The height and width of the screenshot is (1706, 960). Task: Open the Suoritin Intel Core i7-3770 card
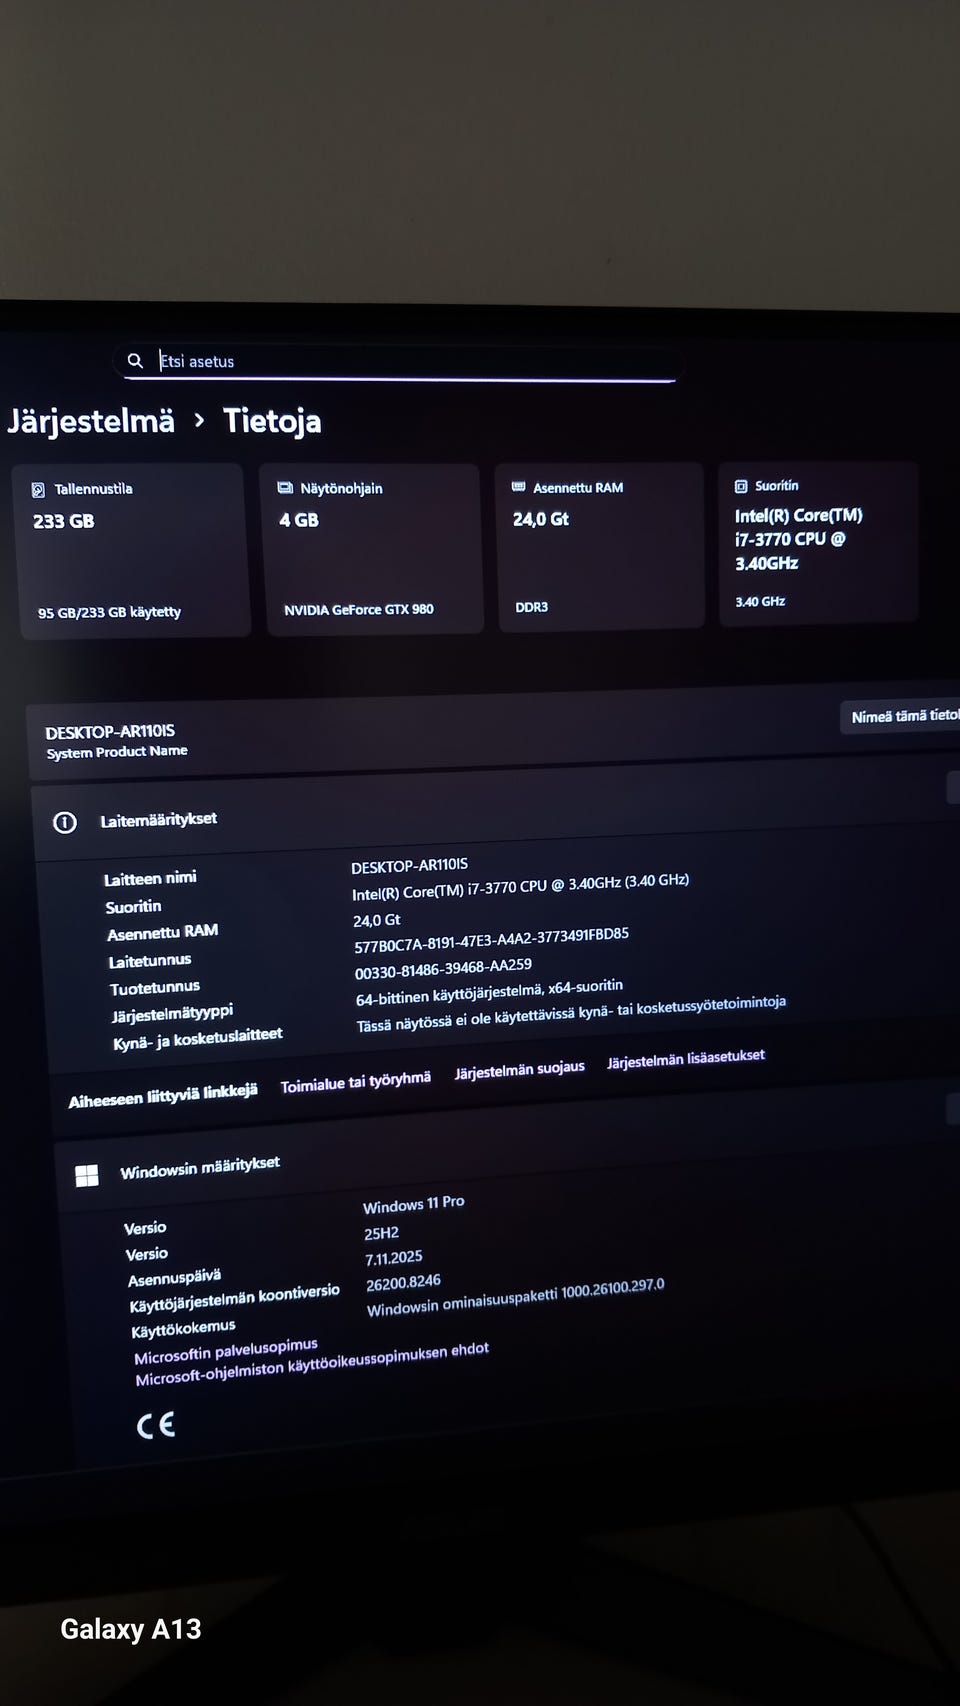[818, 543]
